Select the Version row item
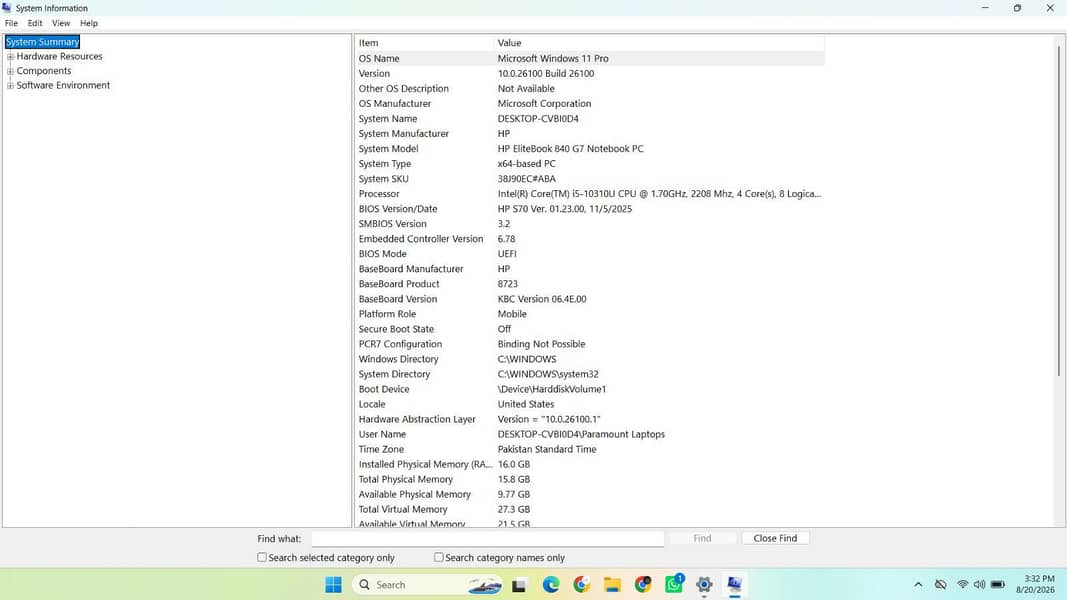This screenshot has width=1067, height=600. (x=590, y=73)
